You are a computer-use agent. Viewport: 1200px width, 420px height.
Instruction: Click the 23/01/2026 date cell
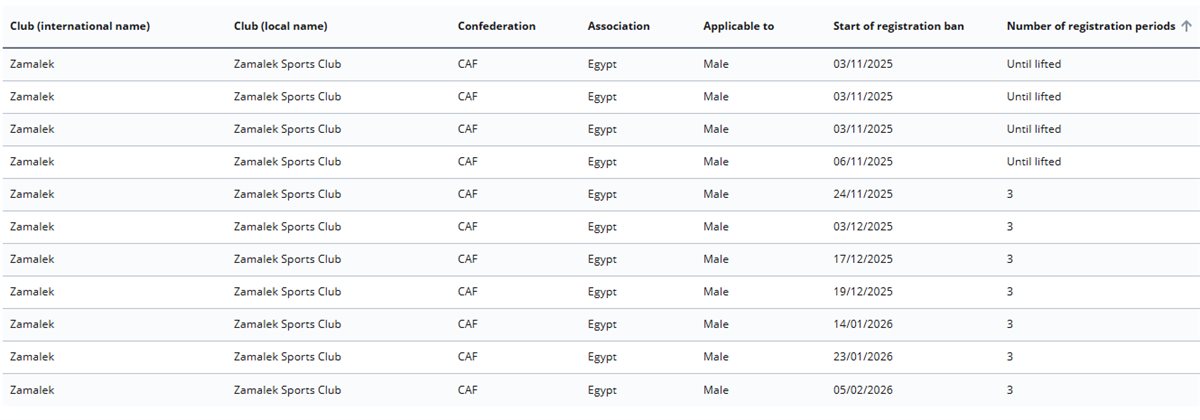tap(863, 357)
